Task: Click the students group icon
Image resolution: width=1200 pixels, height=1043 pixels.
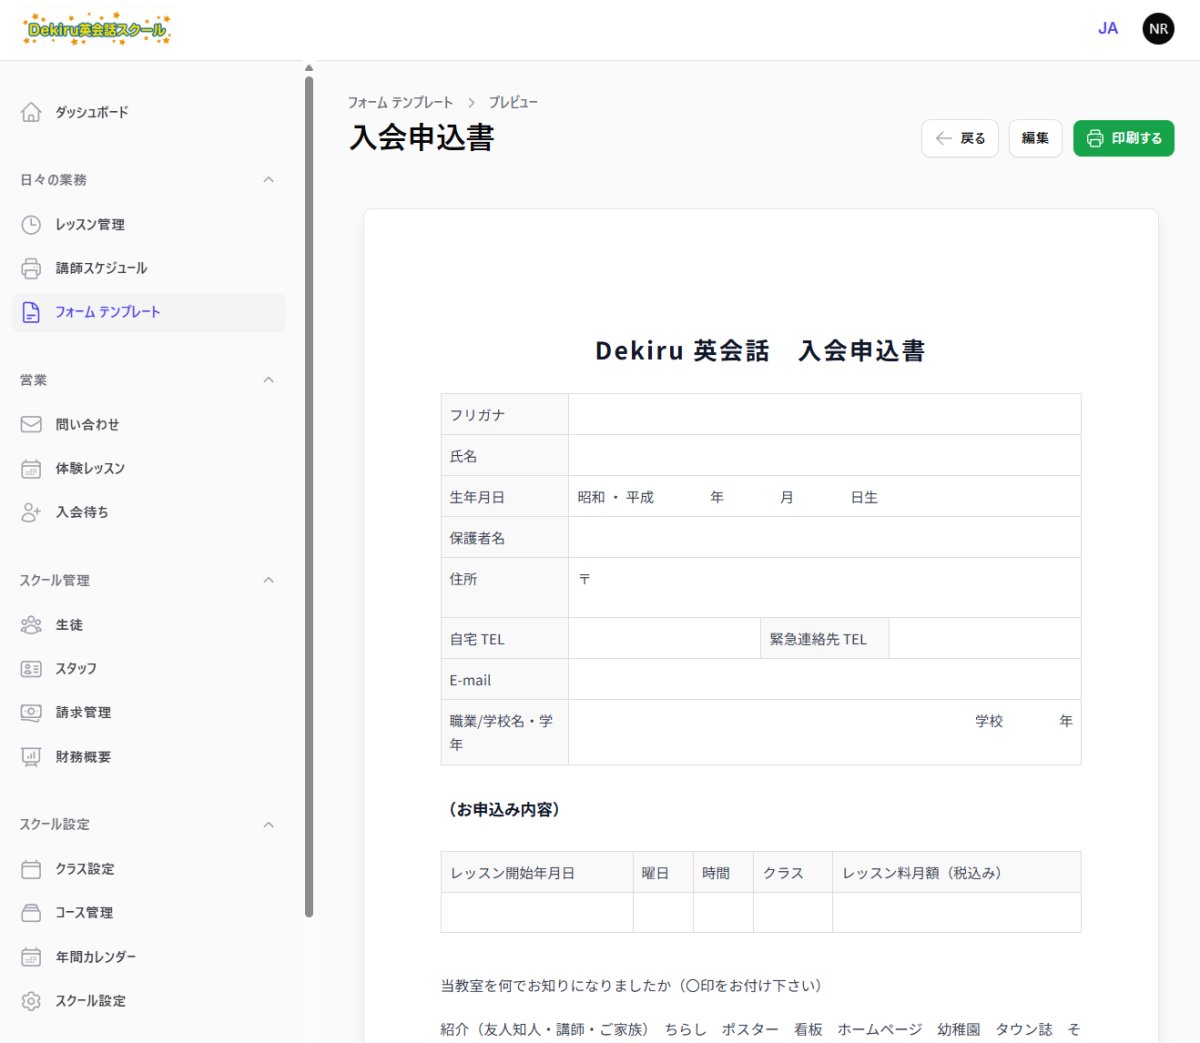Action: tap(31, 625)
